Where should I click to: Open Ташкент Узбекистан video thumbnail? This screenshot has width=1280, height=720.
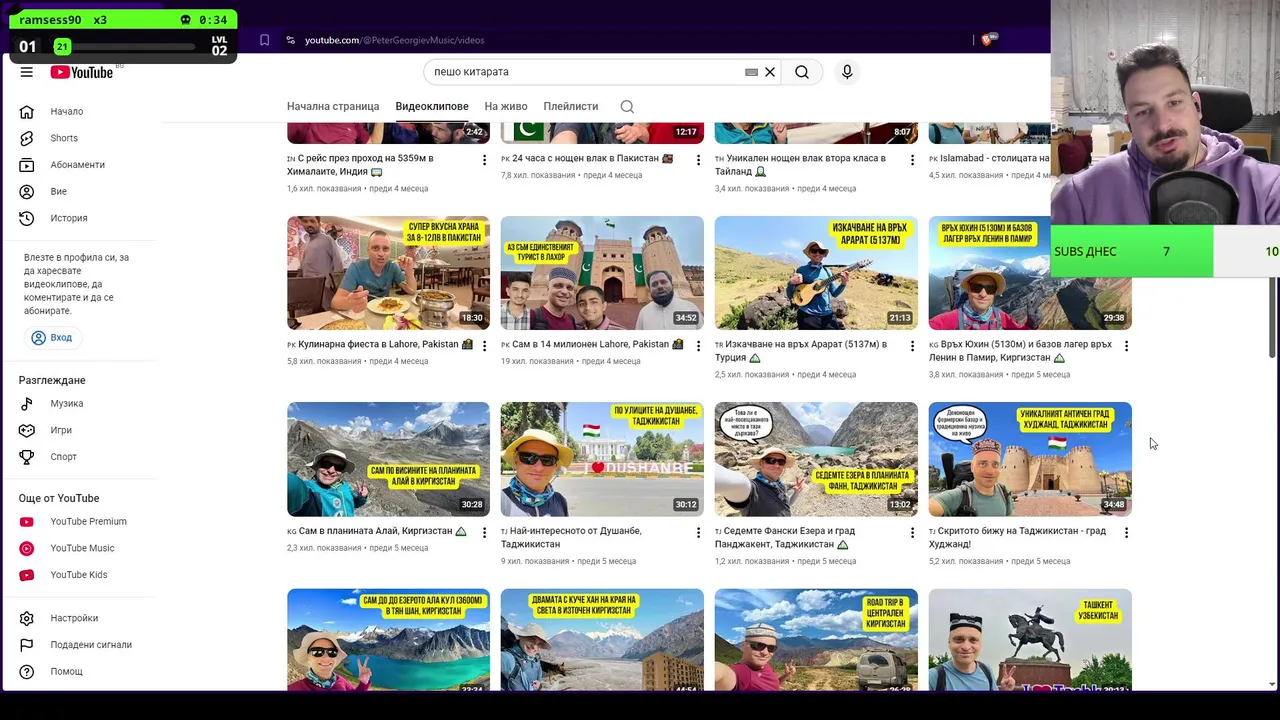point(1030,640)
